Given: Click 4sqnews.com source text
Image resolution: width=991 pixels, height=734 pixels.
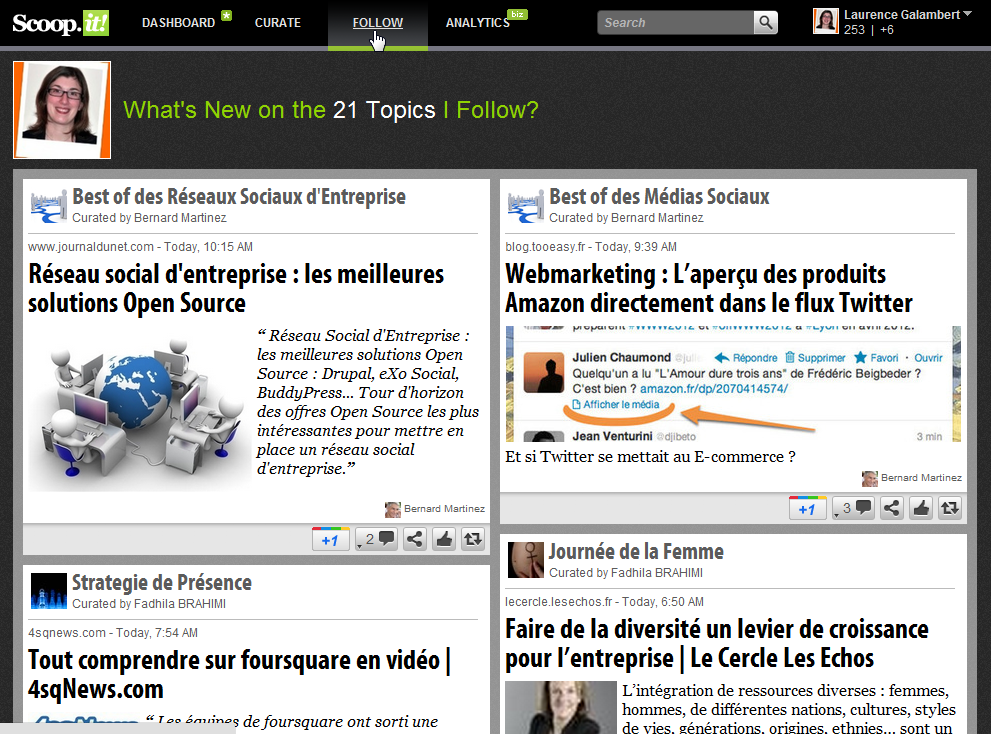Looking at the screenshot, I should coord(67,633).
